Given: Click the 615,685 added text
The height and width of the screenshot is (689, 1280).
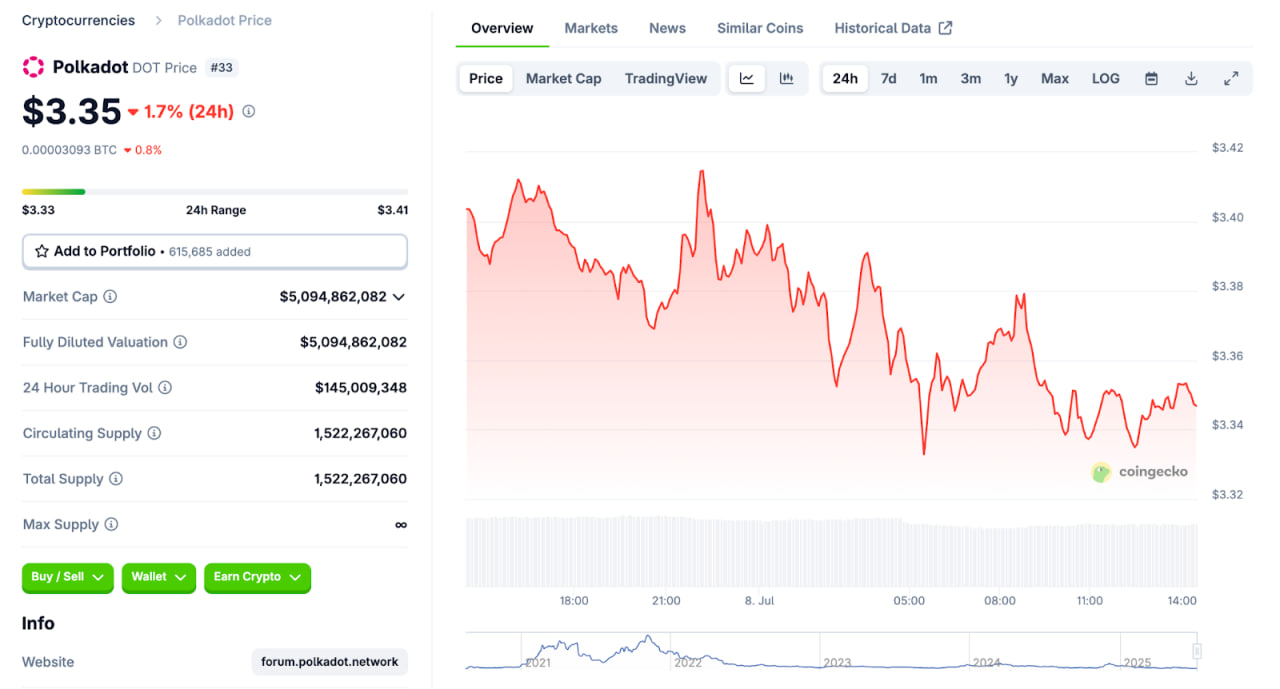Looking at the screenshot, I should click(x=210, y=252).
